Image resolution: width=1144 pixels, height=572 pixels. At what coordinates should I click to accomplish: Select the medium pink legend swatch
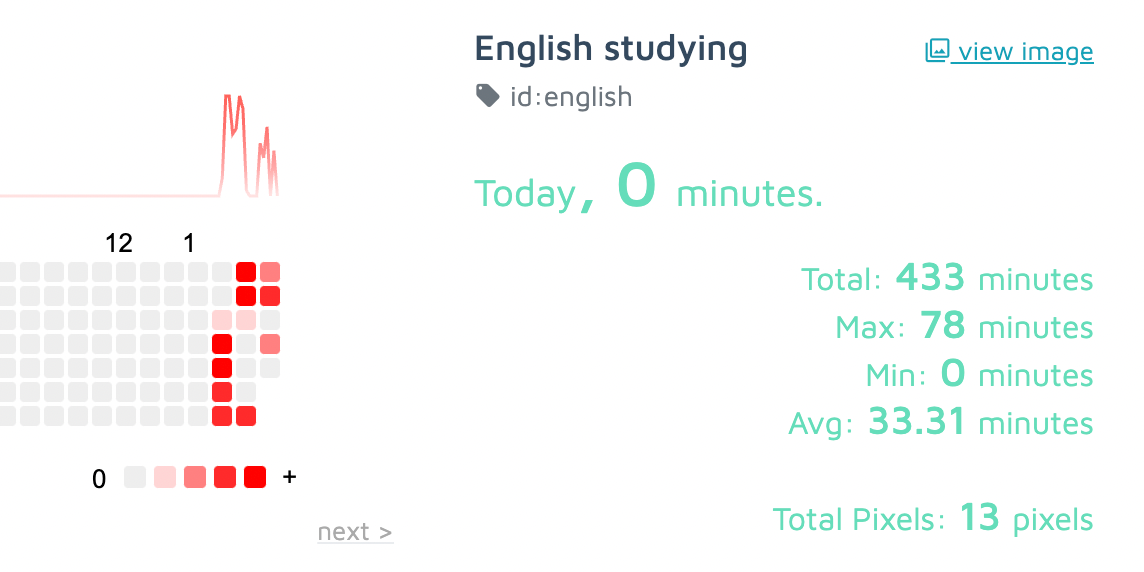pos(195,477)
